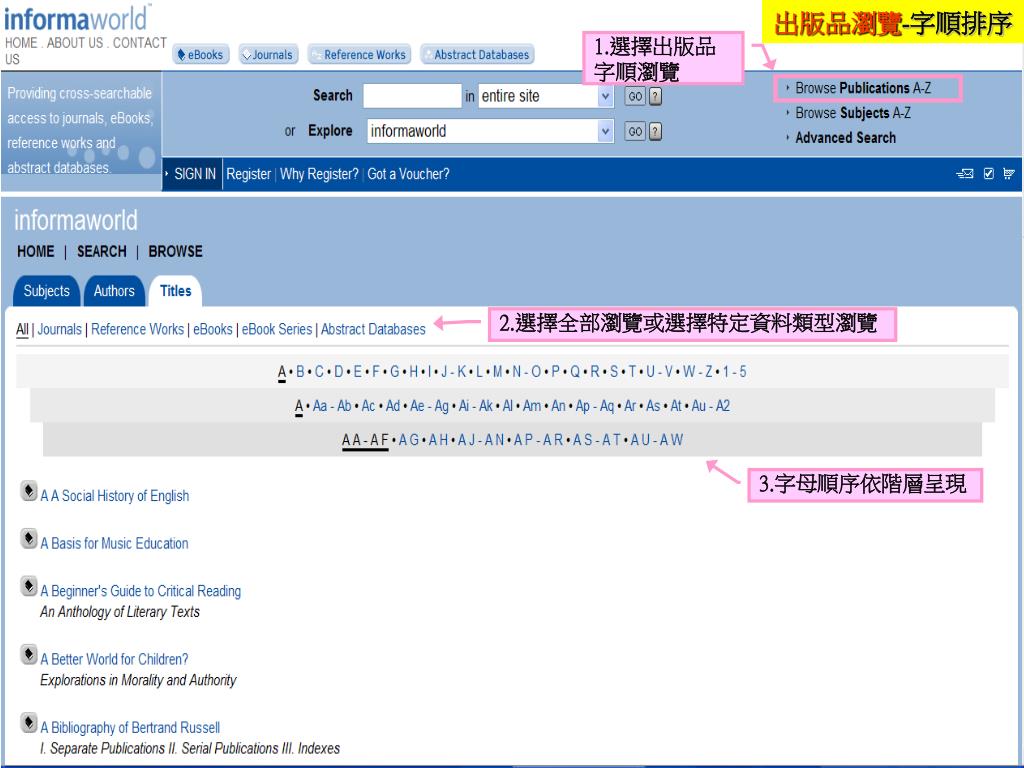Open 'Why Register?' link
The height and width of the screenshot is (768, 1024).
[x=319, y=174]
